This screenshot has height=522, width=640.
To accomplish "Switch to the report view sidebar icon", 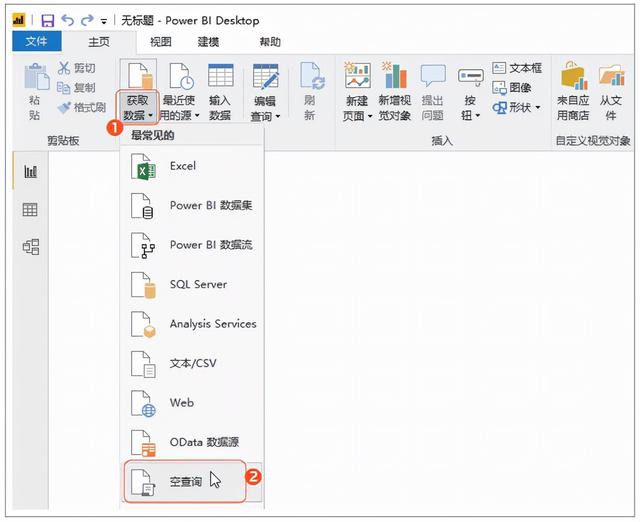I will pyautogui.click(x=31, y=171).
